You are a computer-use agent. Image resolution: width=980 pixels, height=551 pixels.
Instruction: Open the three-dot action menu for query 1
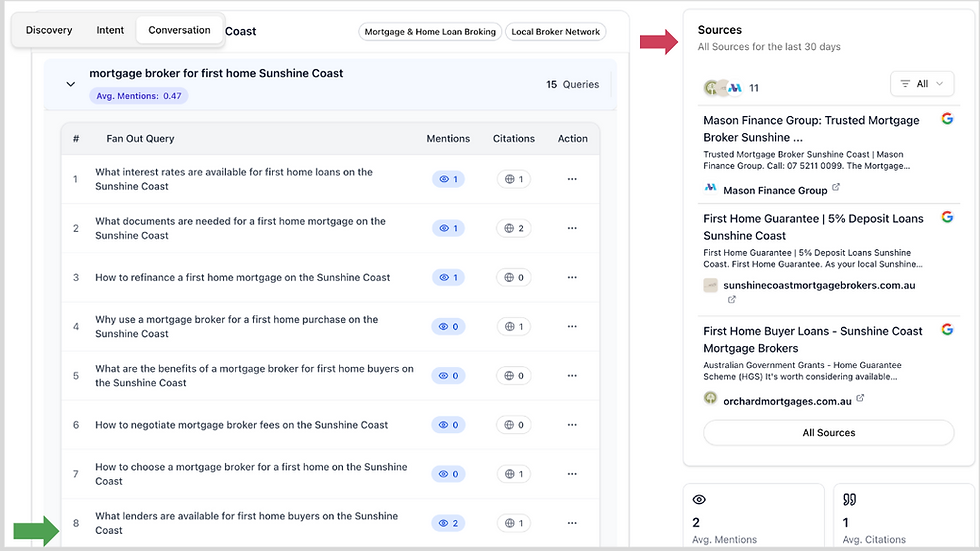click(x=572, y=179)
